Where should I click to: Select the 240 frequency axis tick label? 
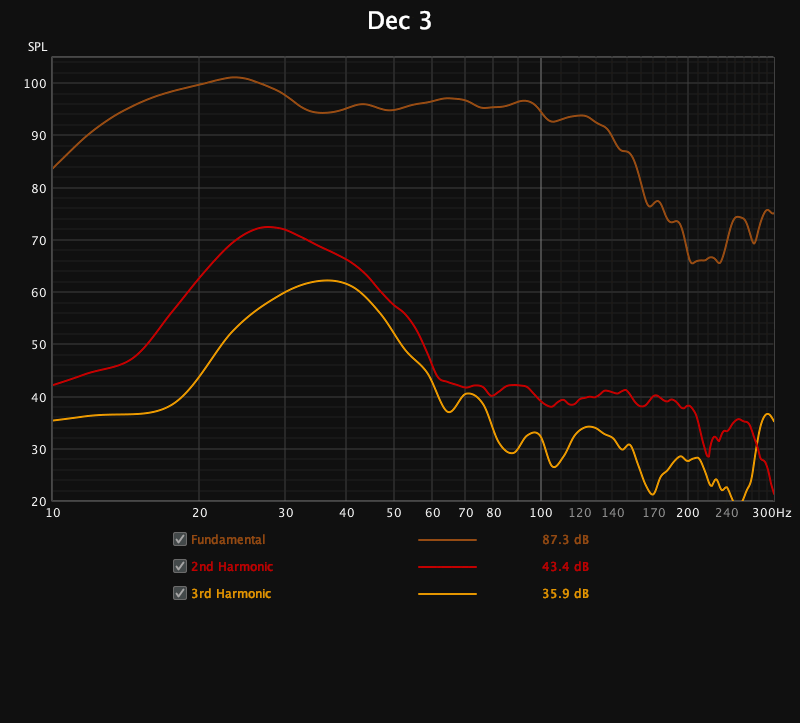tap(727, 513)
